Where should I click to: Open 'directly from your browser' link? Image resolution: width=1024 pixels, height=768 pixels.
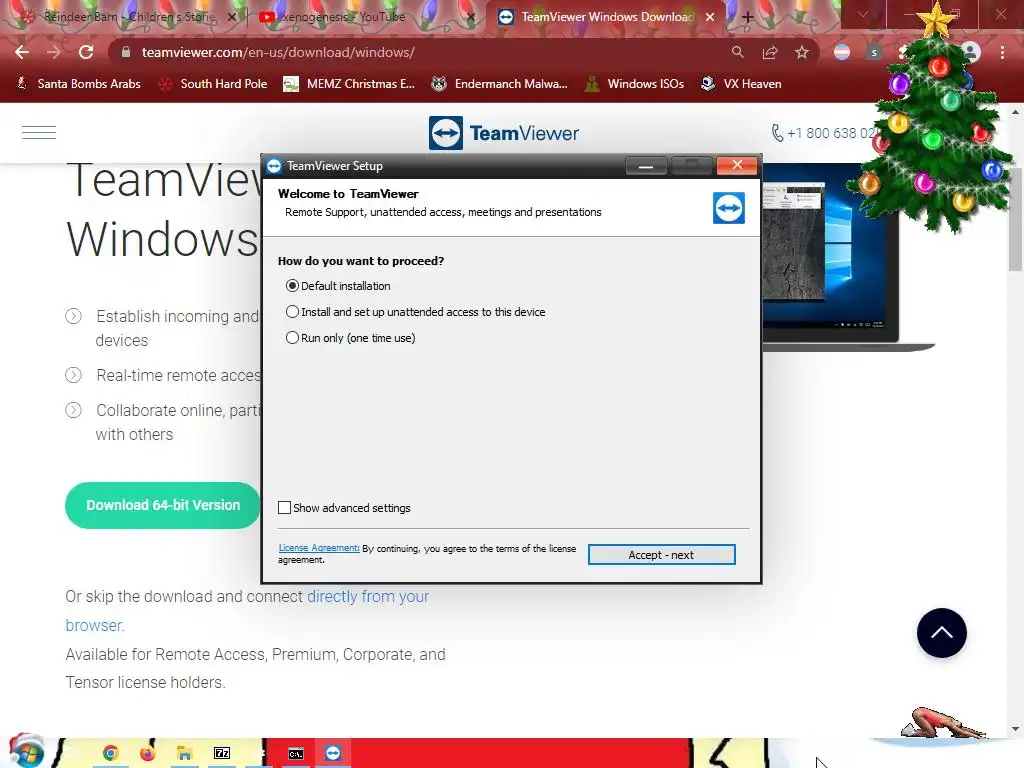368,596
